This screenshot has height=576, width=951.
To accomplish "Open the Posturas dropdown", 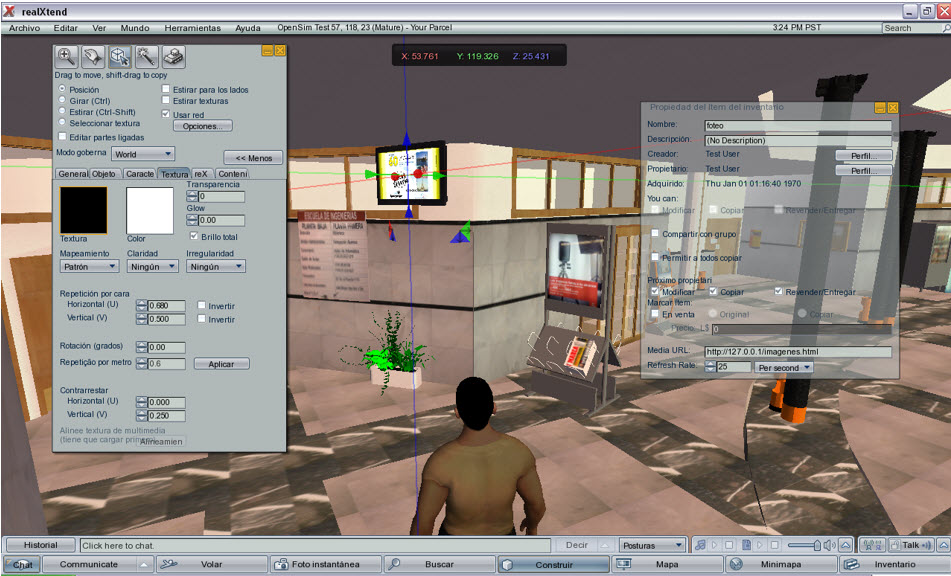I will 652,545.
